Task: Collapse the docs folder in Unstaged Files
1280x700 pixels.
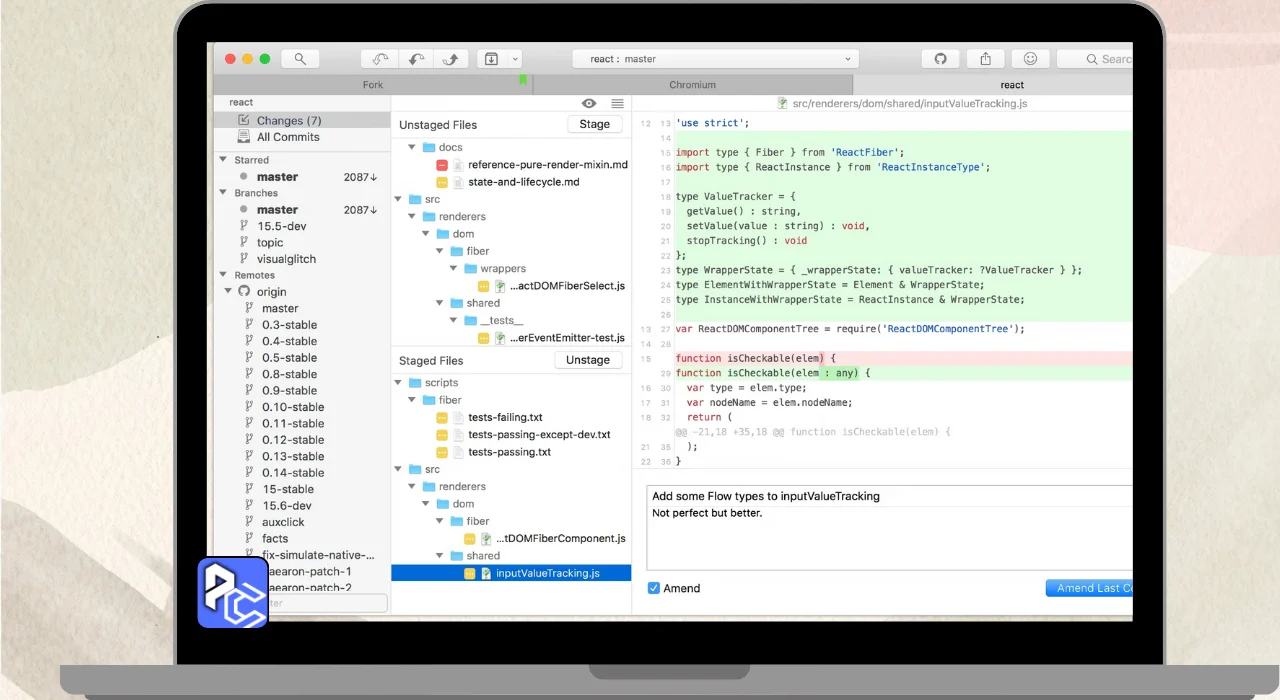Action: click(x=411, y=148)
